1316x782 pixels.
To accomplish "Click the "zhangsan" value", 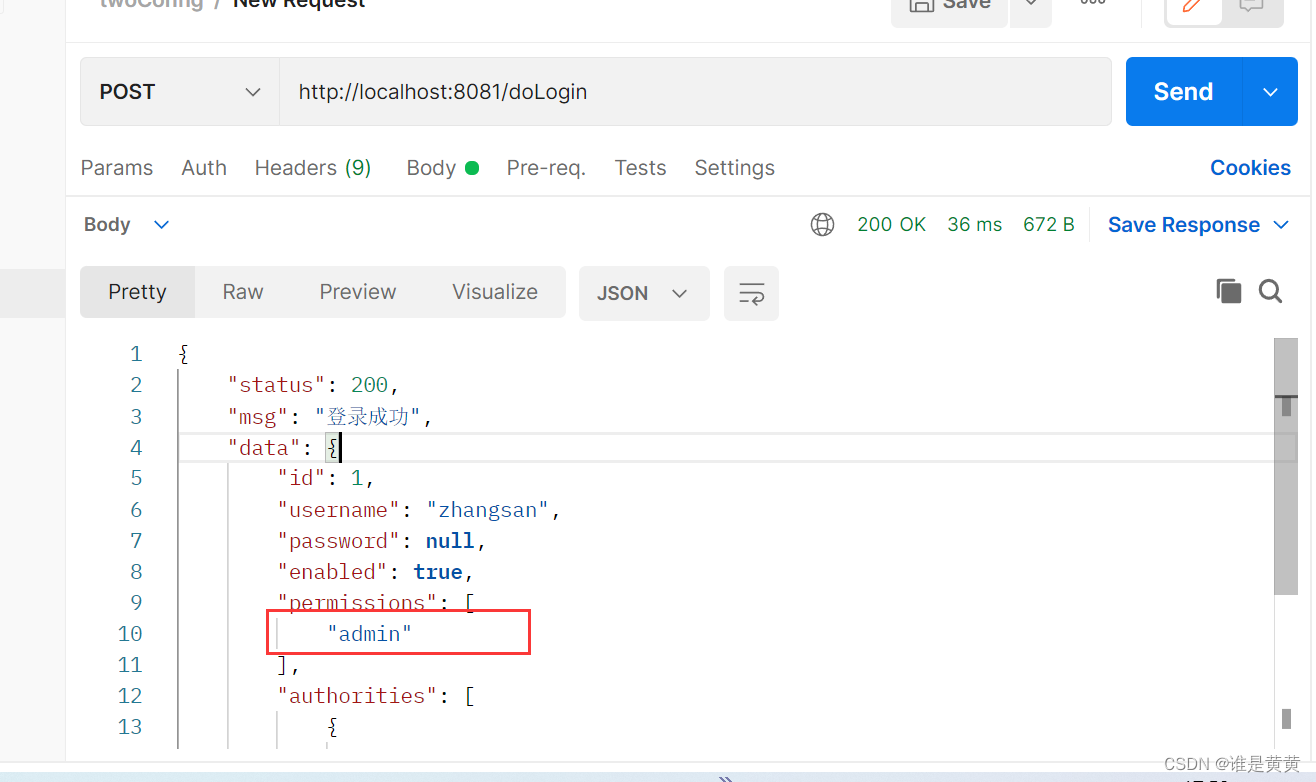I will coord(488,509).
